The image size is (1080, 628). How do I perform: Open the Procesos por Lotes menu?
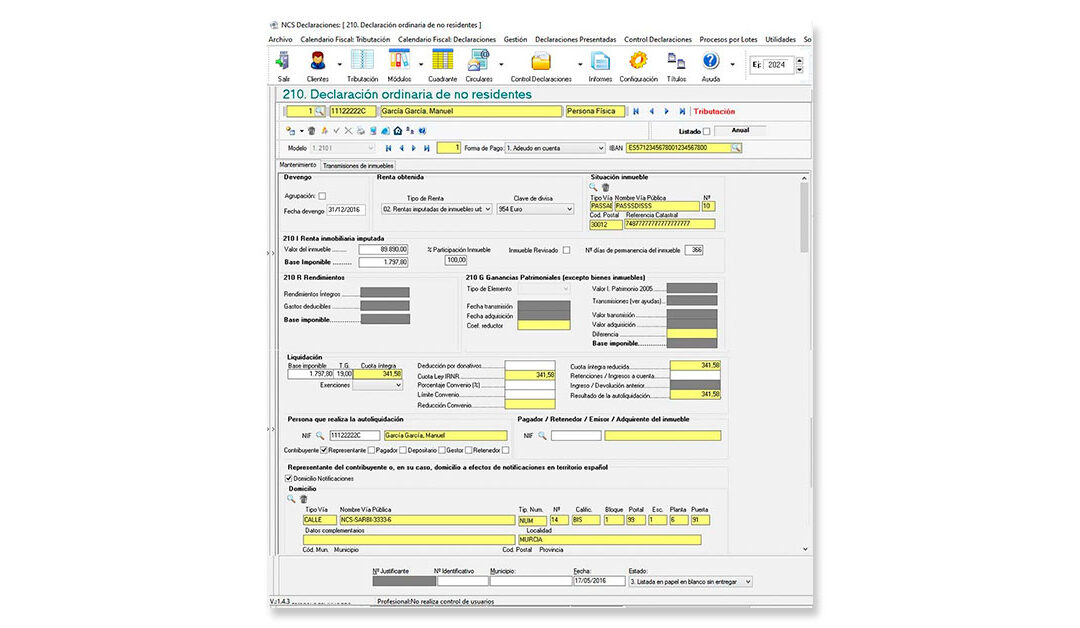point(728,39)
